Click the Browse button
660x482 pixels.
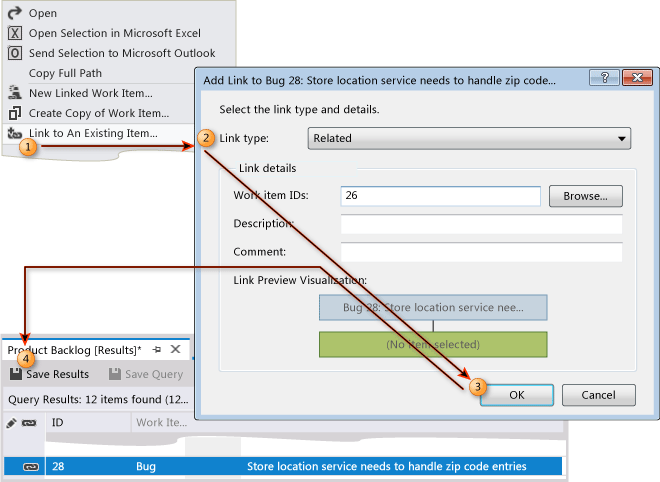585,196
